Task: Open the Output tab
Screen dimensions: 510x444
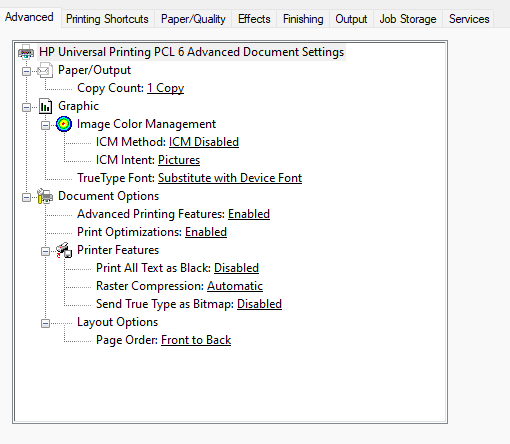Action: pyautogui.click(x=351, y=19)
